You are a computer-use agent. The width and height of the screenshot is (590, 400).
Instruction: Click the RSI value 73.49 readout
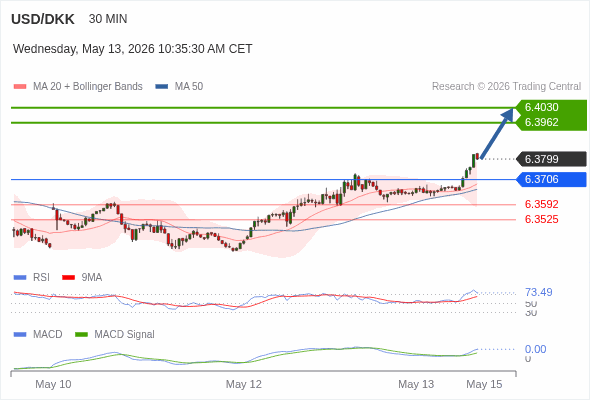538,292
